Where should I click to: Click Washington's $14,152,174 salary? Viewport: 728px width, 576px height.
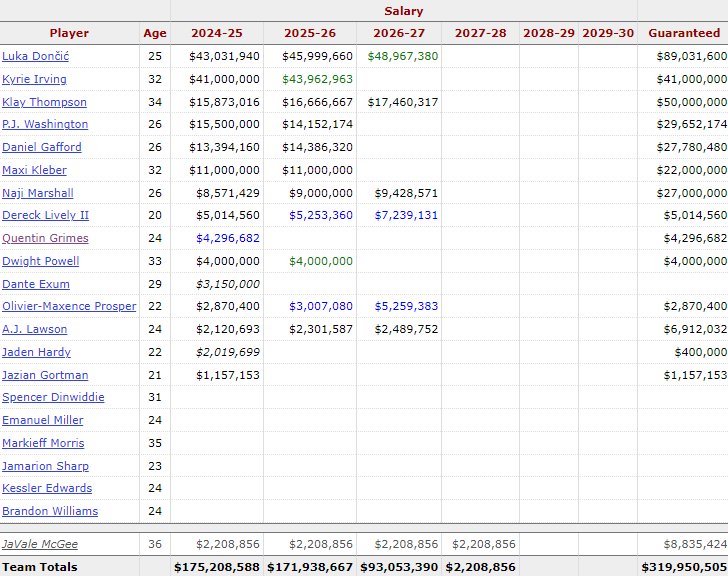point(317,124)
